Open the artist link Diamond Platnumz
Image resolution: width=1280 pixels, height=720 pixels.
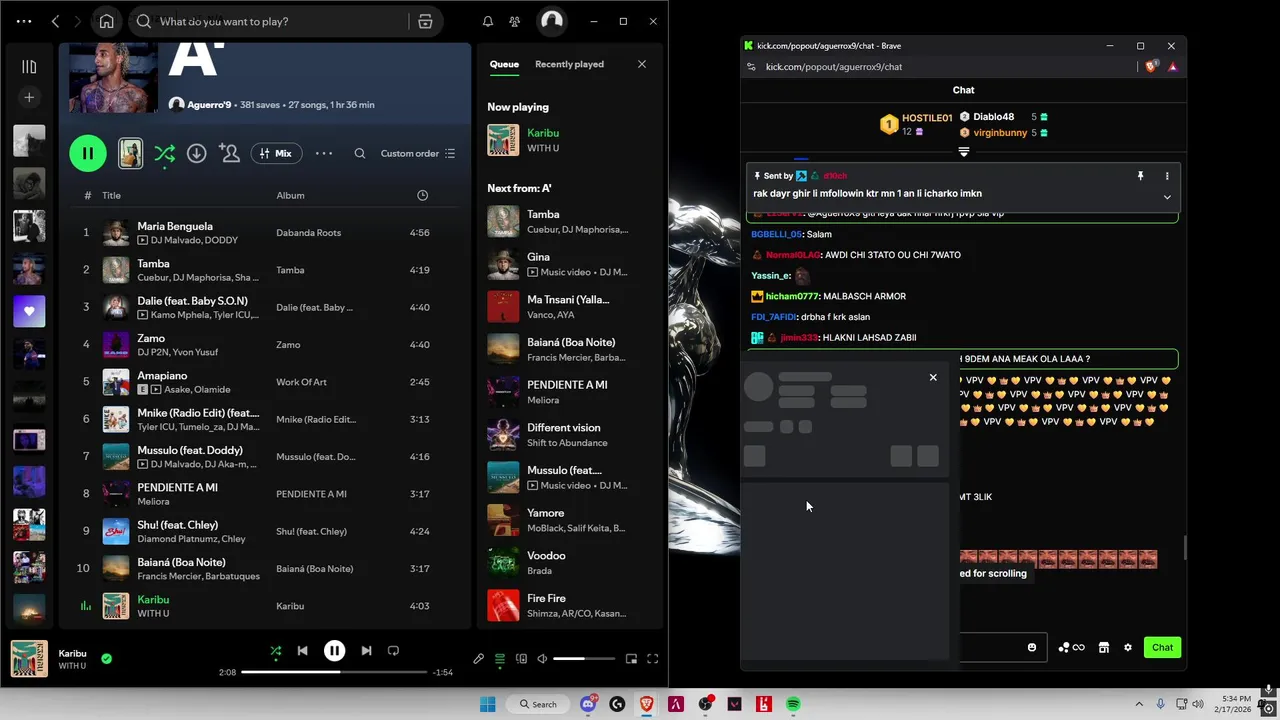(x=176, y=539)
